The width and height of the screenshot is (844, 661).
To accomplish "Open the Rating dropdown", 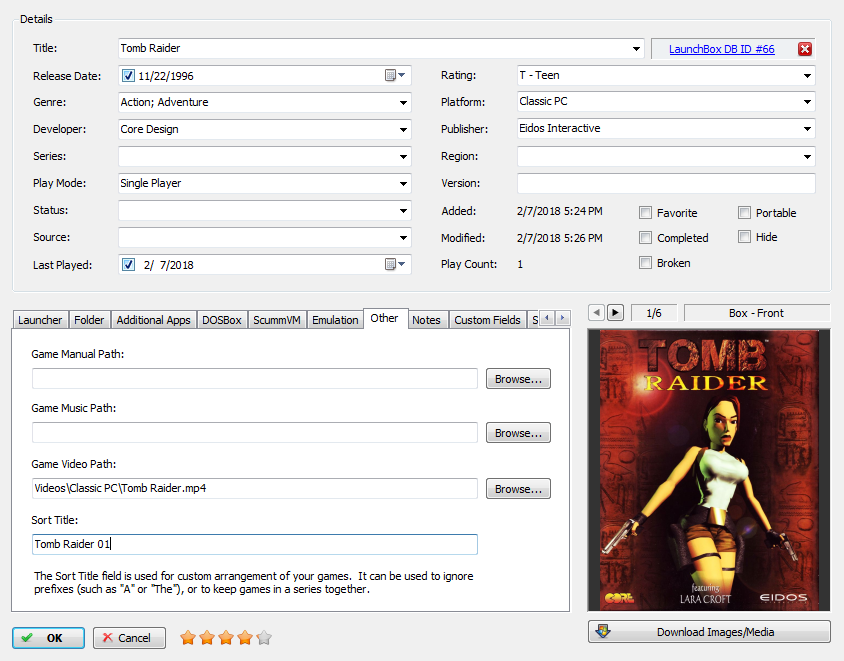I will 807,75.
